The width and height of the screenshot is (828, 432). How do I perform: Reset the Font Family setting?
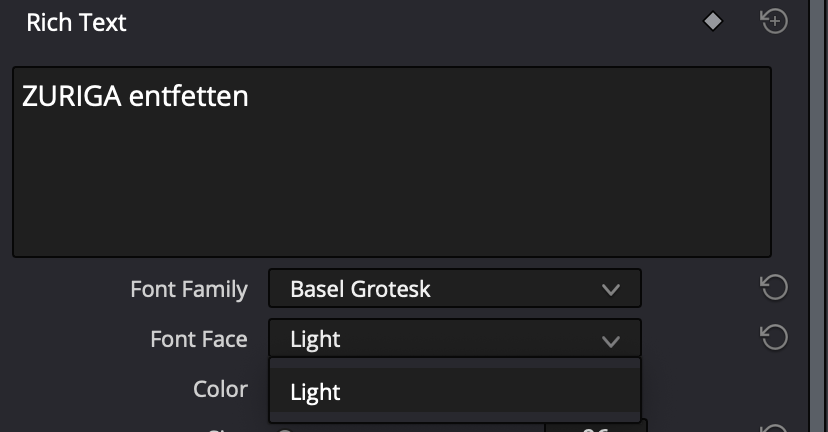pos(774,288)
